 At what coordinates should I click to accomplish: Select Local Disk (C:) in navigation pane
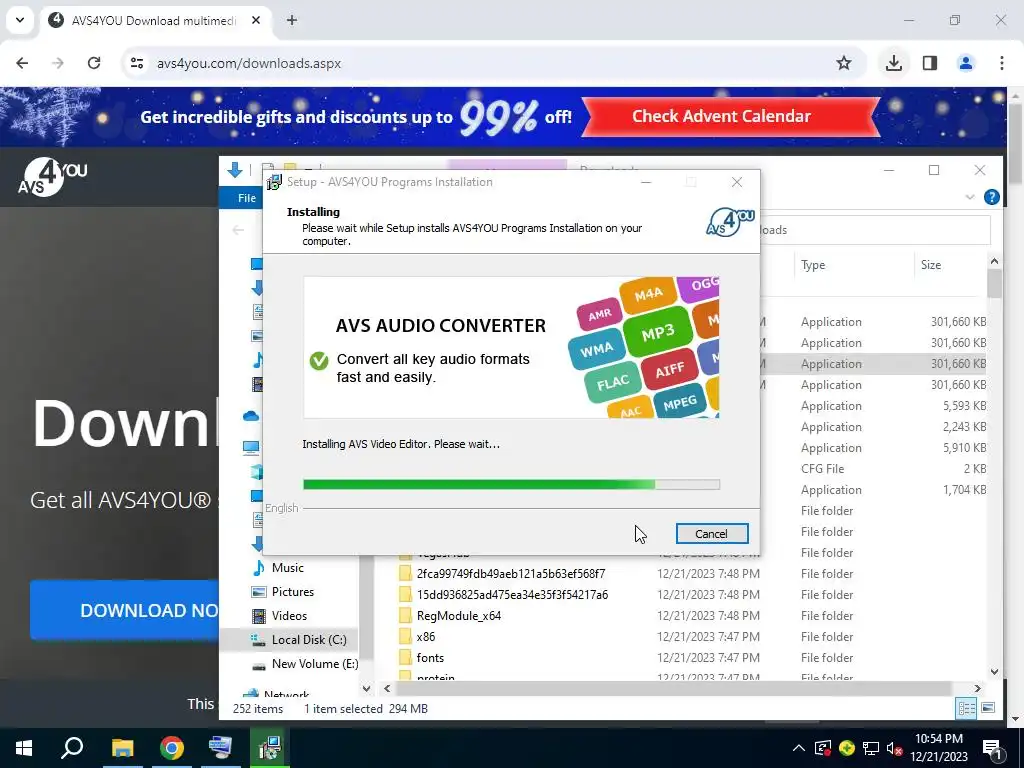tap(309, 640)
